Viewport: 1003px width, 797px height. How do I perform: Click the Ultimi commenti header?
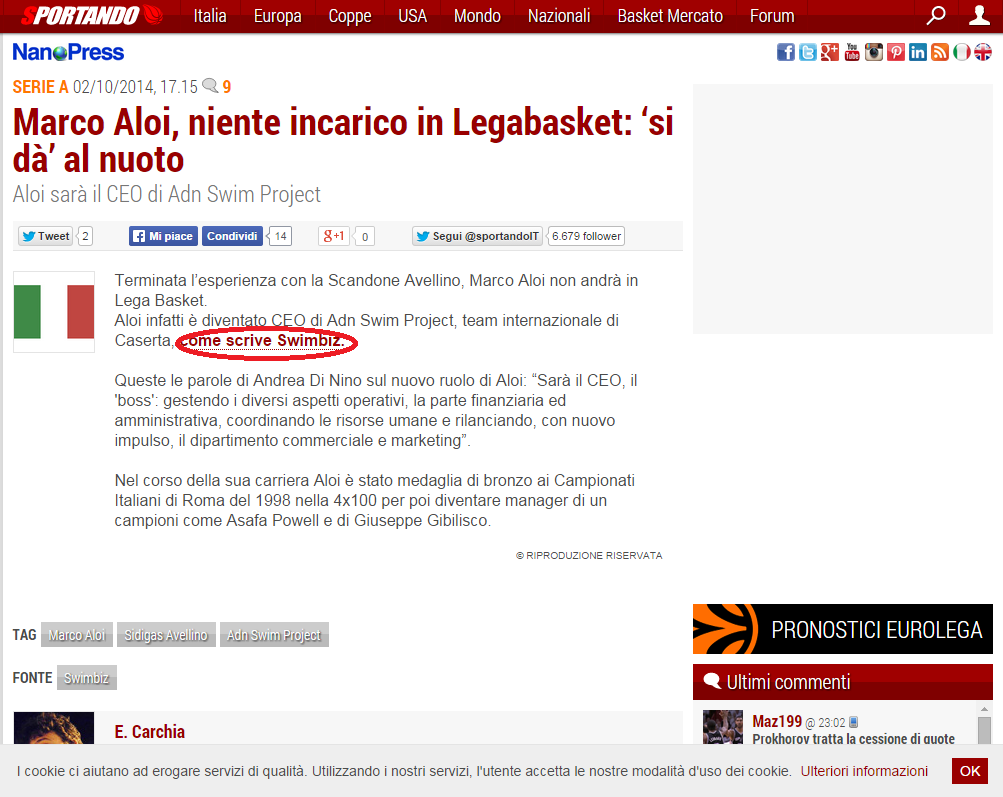842,682
